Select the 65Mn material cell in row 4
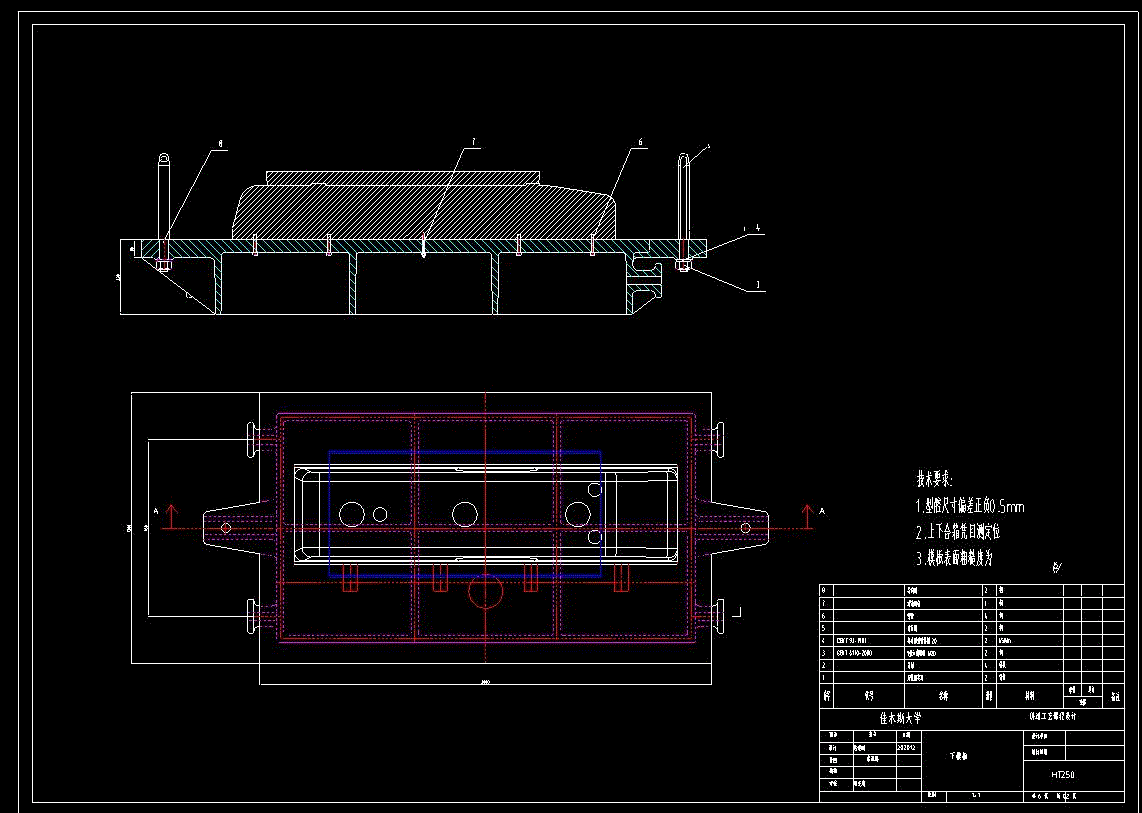1142x813 pixels. tap(1006, 640)
